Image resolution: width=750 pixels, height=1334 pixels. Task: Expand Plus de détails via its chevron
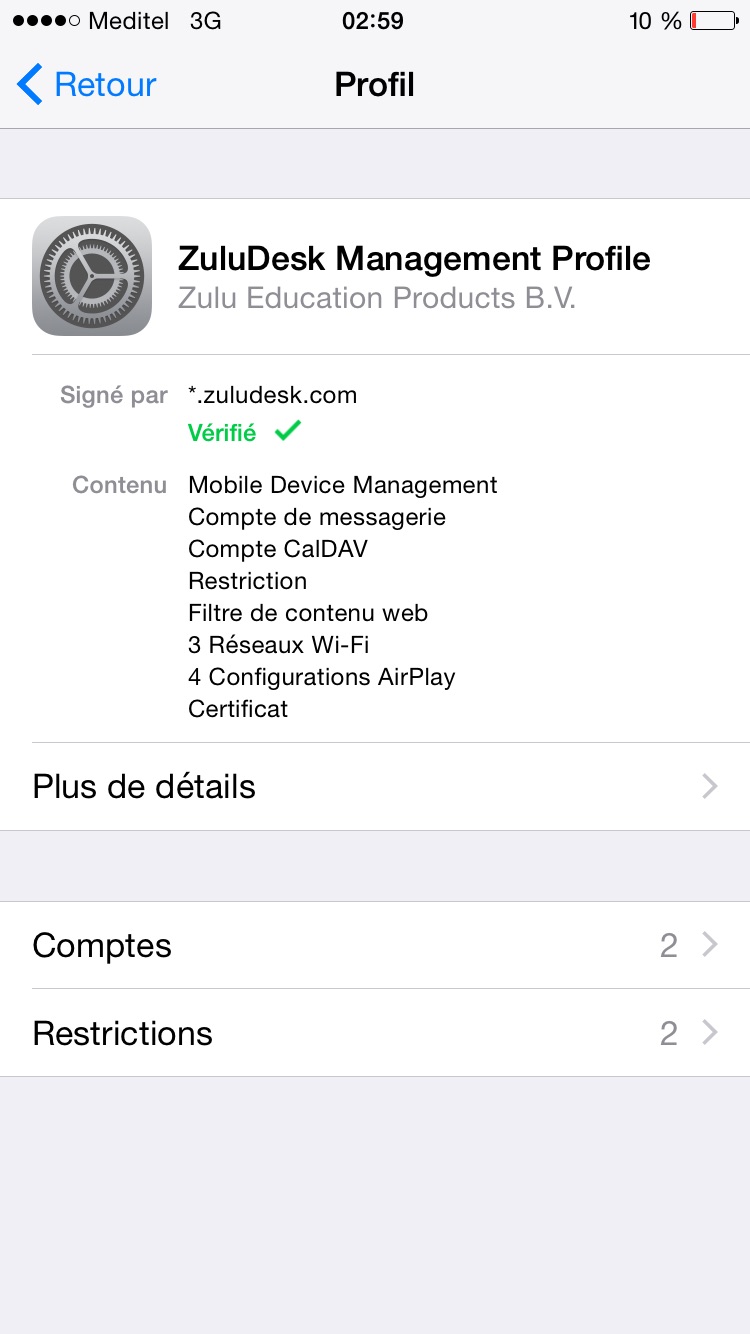tap(710, 787)
